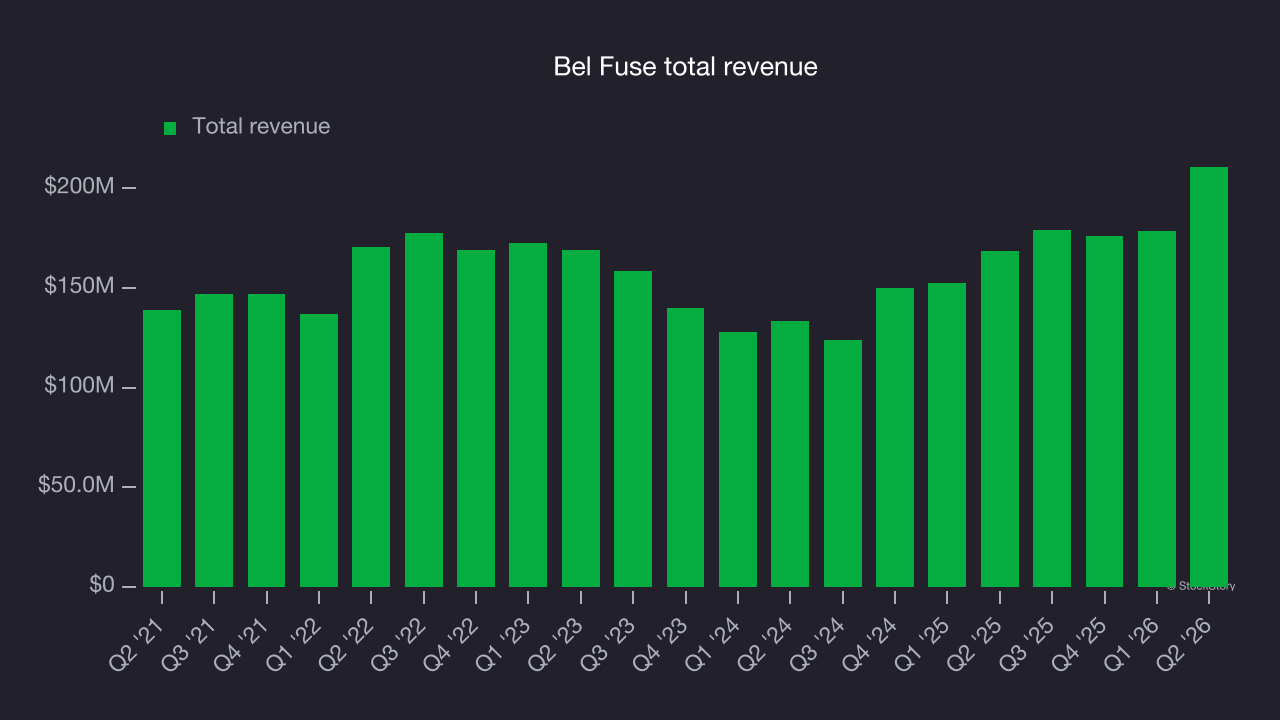
Task: Click the $100M y-axis label
Action: [x=79, y=386]
